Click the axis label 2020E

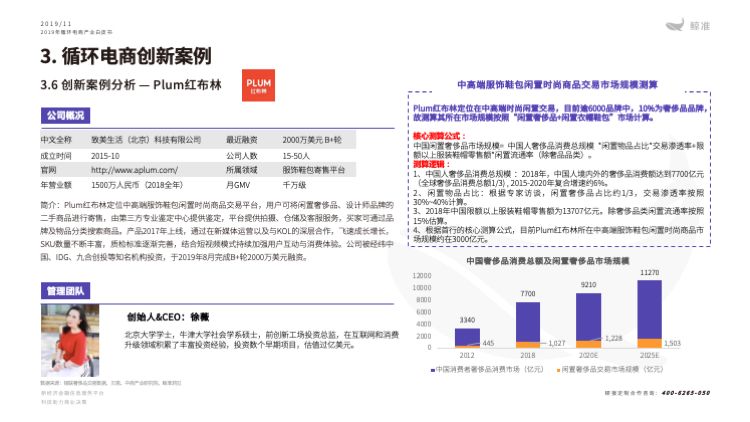(588, 355)
